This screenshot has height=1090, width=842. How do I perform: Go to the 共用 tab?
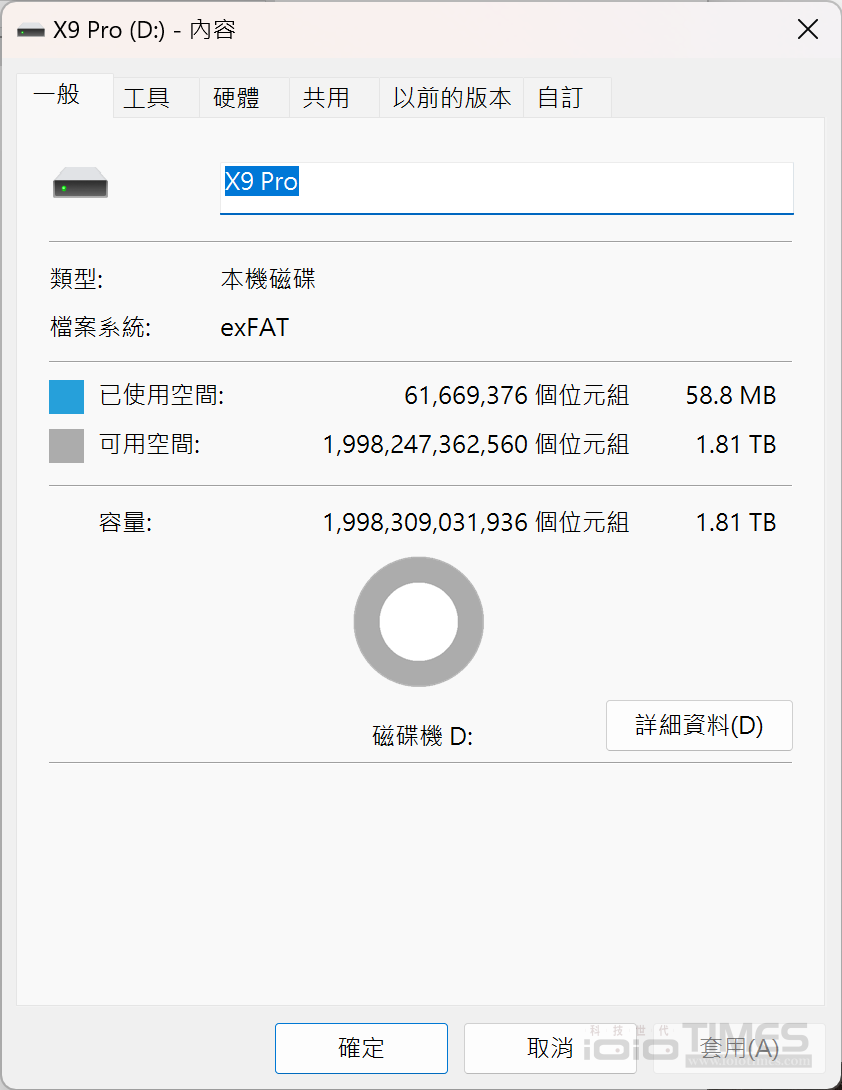point(326,98)
